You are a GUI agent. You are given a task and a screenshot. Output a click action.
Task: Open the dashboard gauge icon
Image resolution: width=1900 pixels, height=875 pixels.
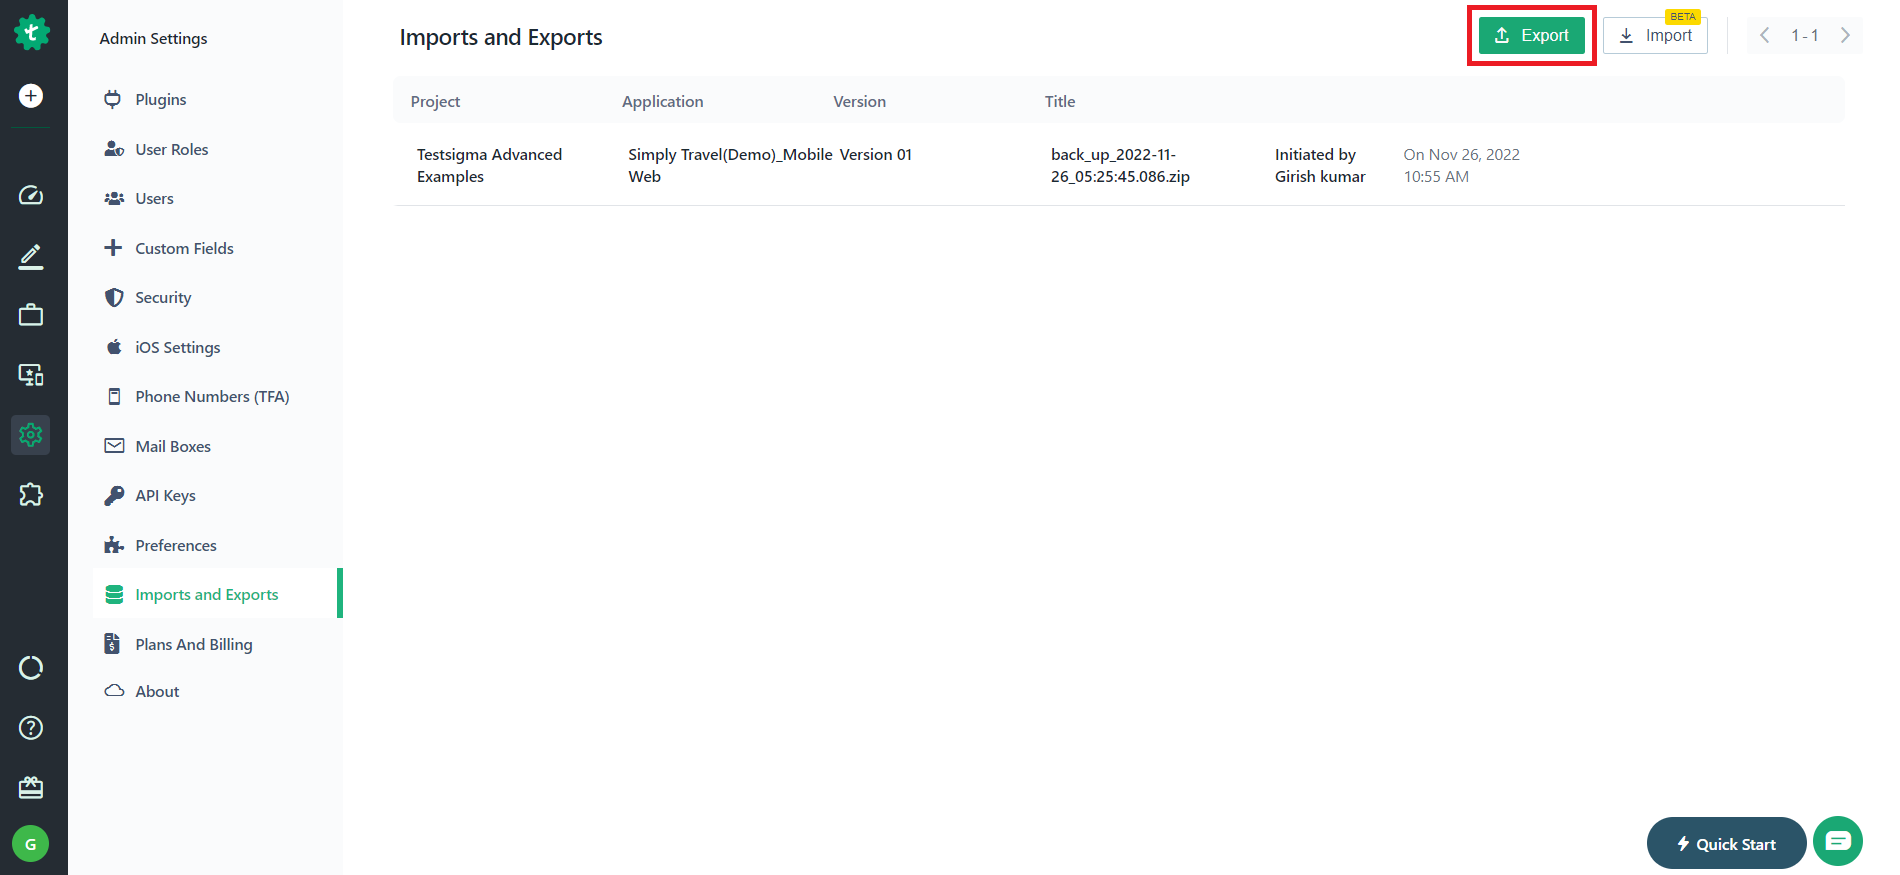pyautogui.click(x=31, y=195)
